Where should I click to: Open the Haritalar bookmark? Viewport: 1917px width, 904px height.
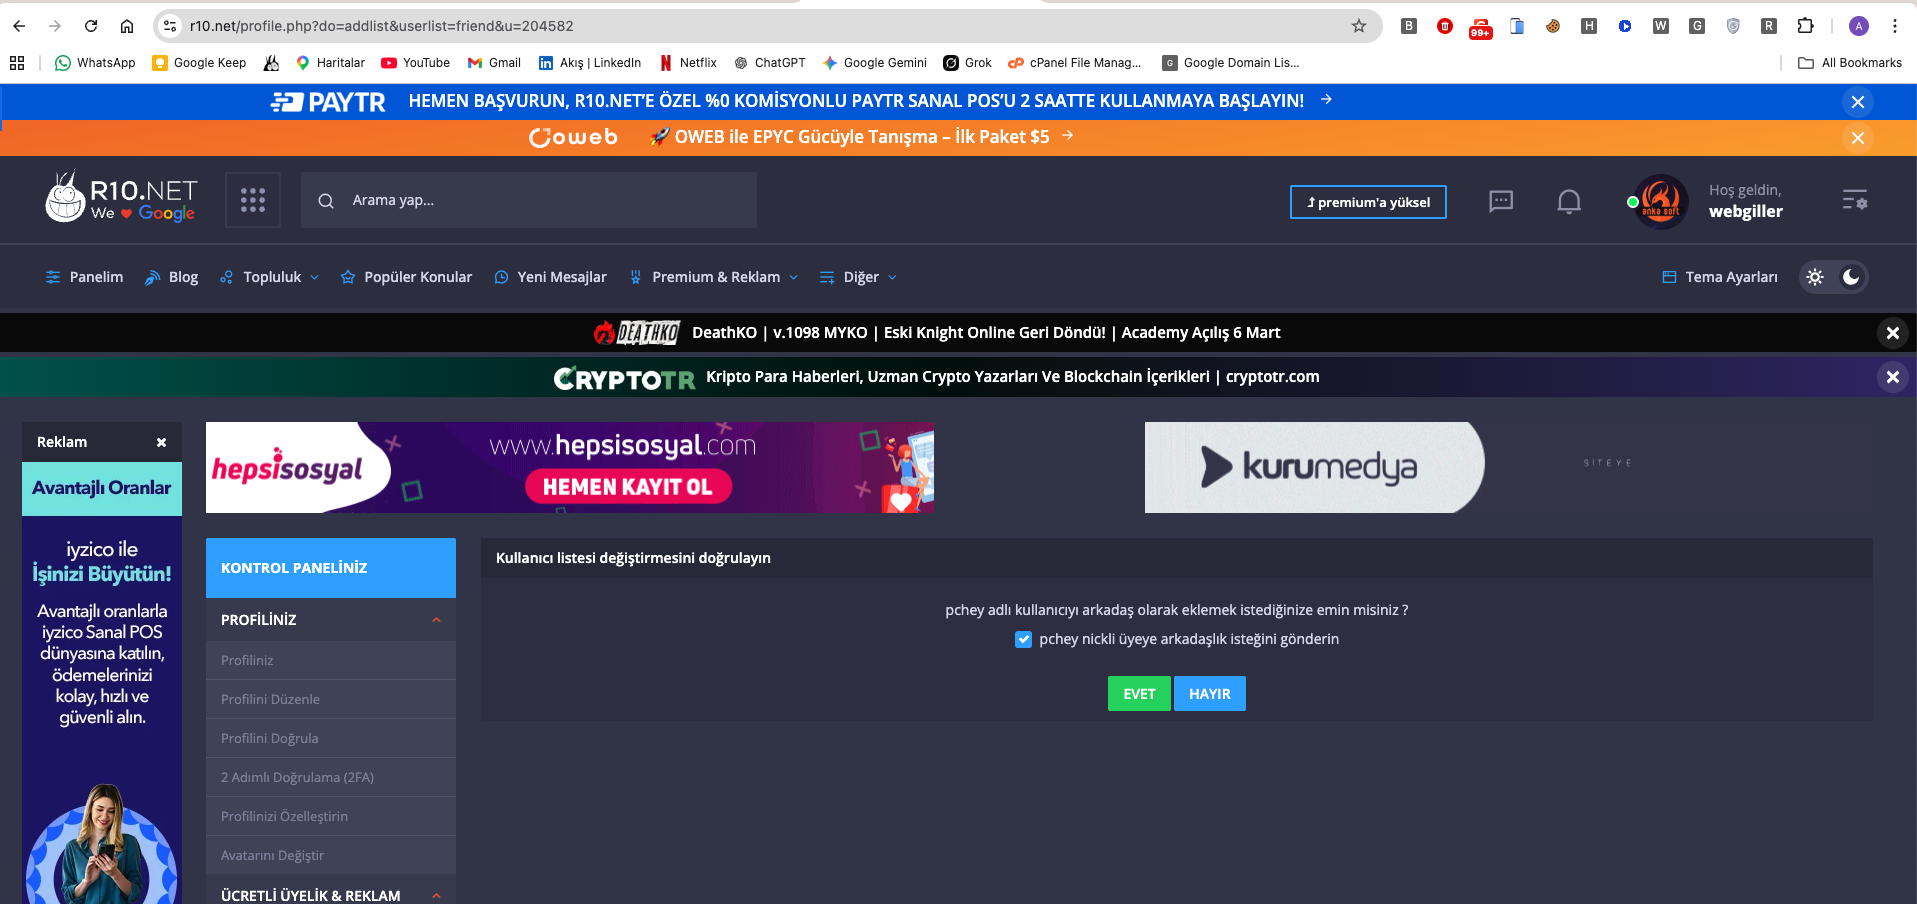pyautogui.click(x=330, y=63)
